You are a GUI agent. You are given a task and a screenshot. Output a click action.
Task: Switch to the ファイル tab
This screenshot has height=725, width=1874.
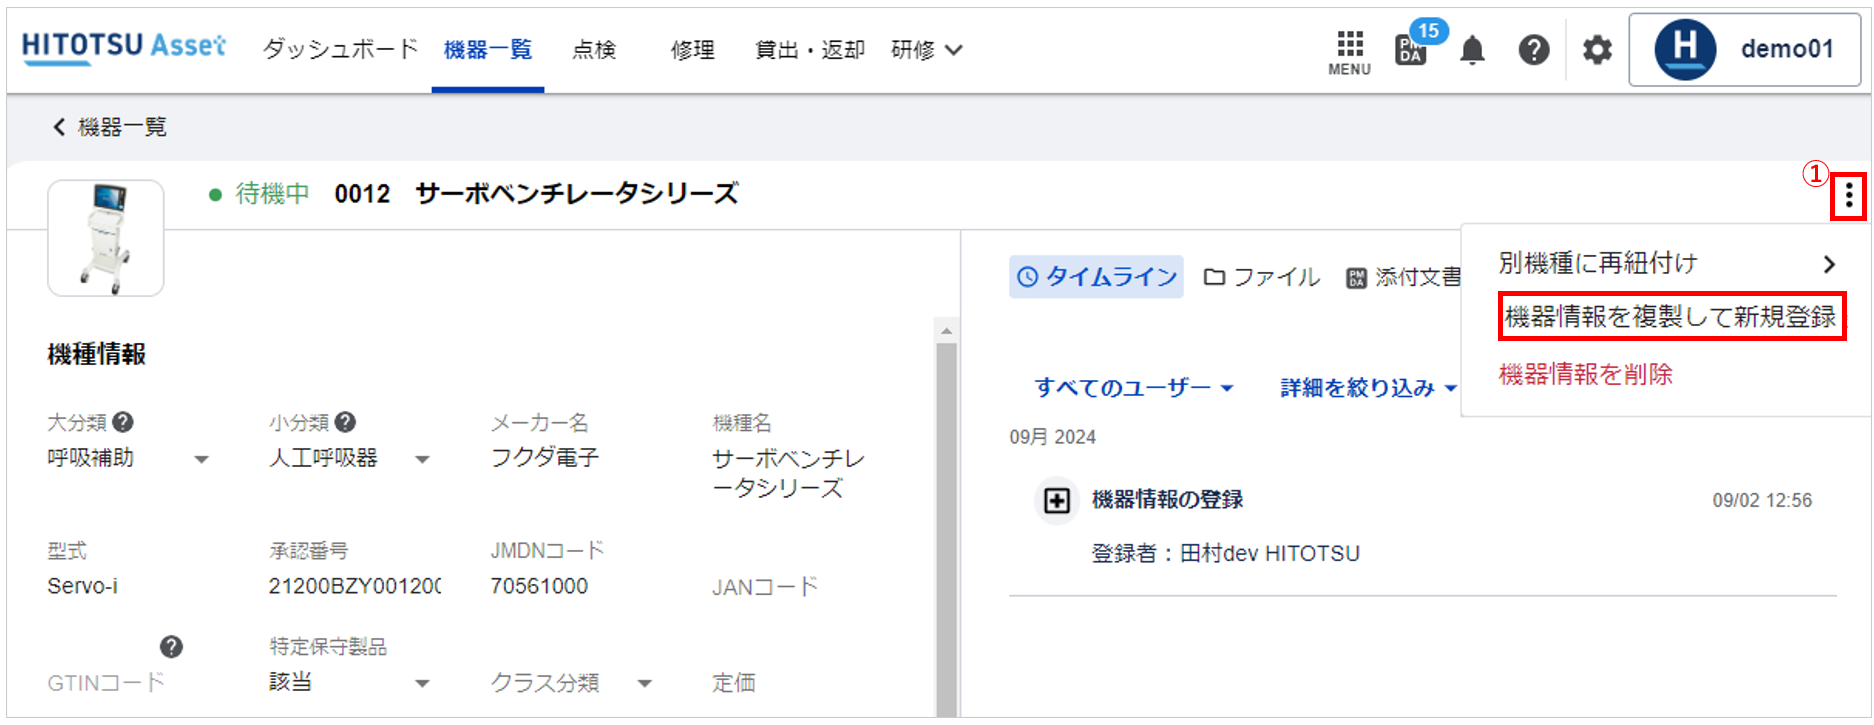[x=1262, y=277]
